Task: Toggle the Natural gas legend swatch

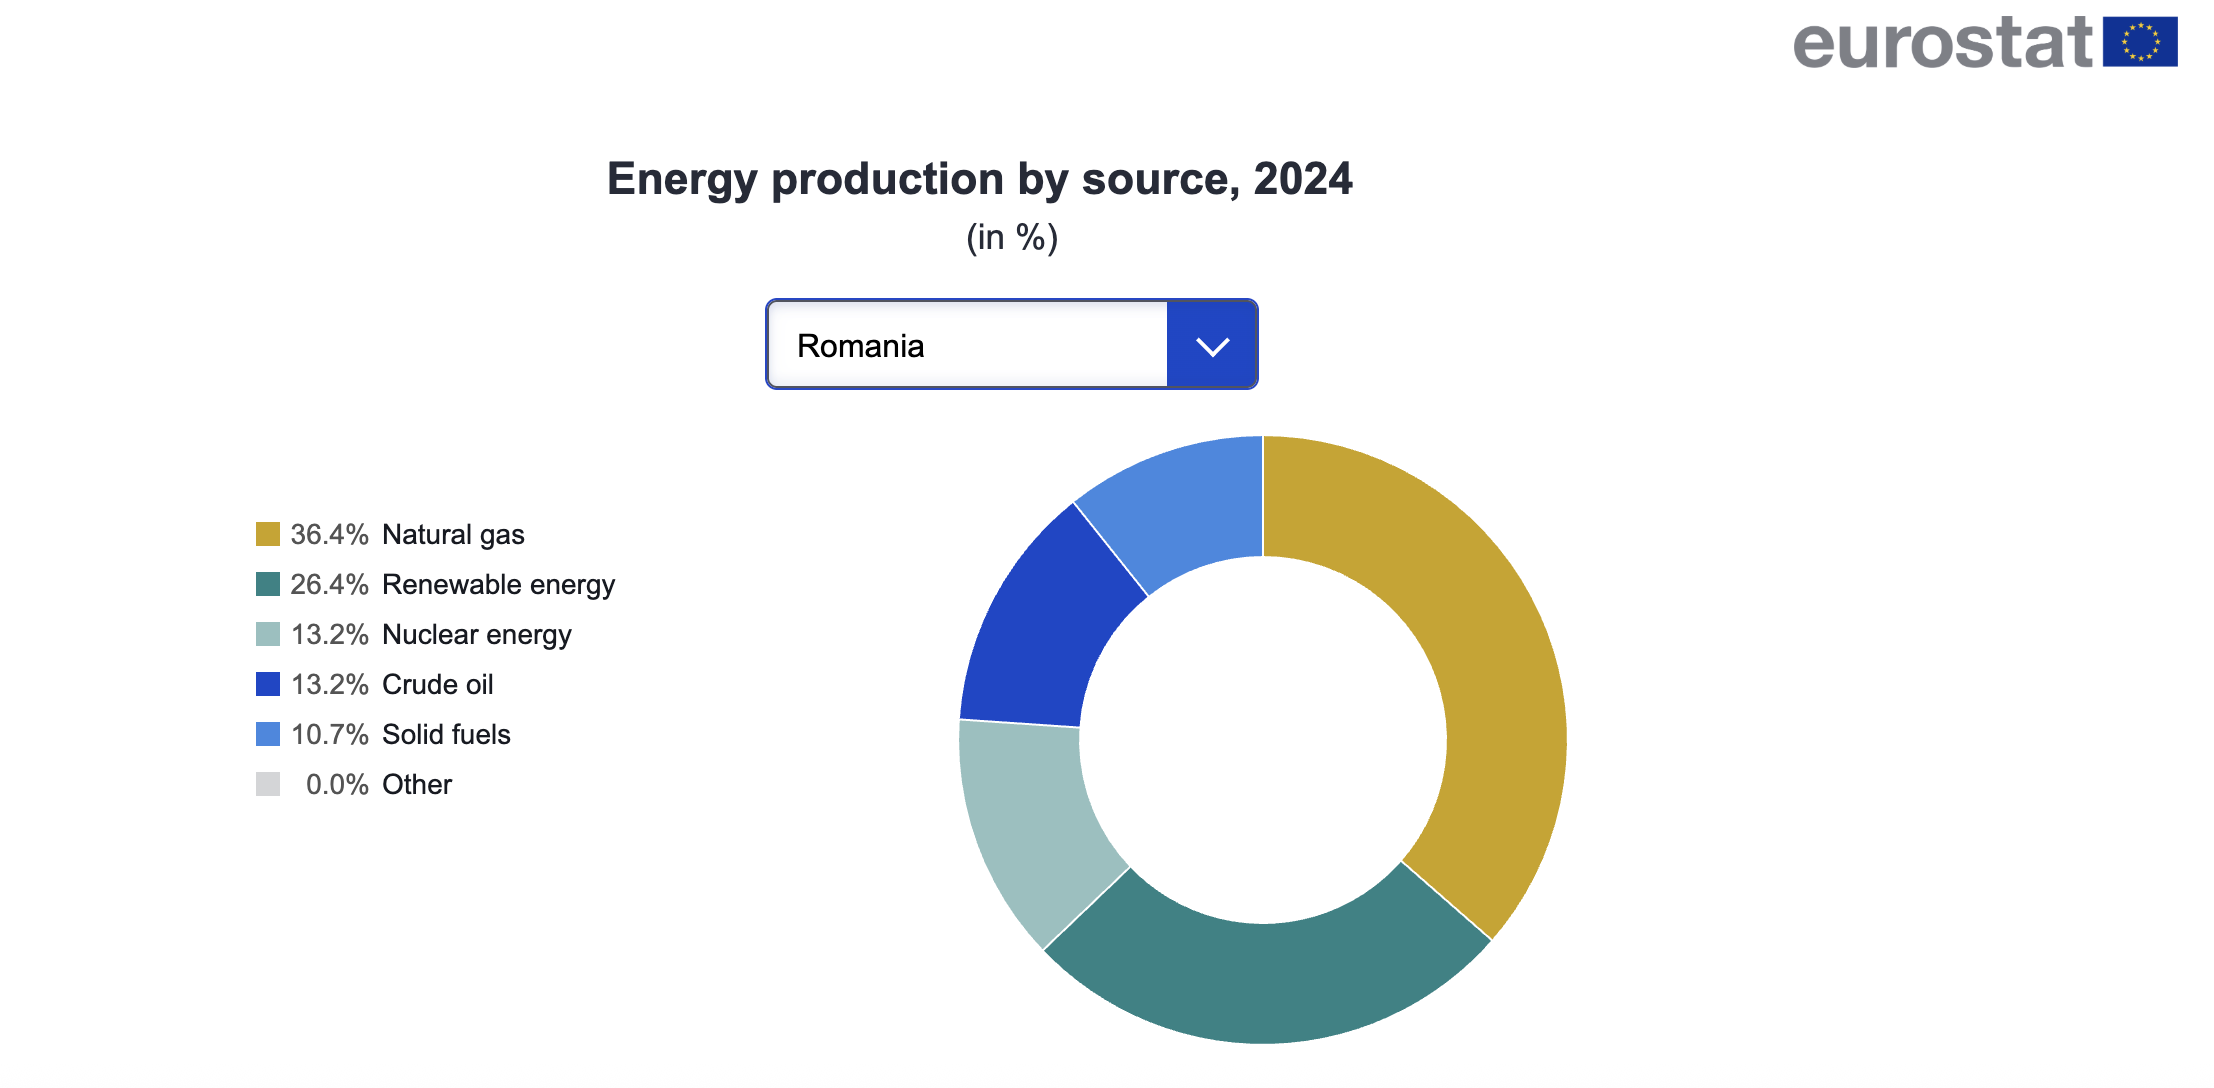Action: 268,534
